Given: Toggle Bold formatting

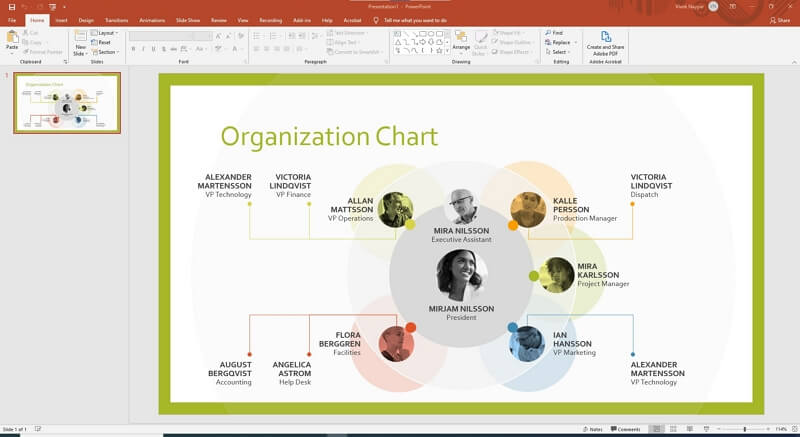Looking at the screenshot, I should click(134, 49).
